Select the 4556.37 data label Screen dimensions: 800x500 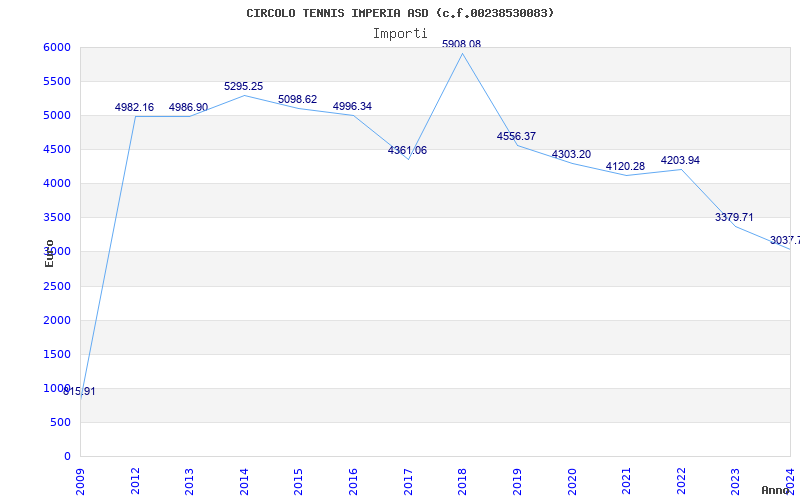coord(516,136)
